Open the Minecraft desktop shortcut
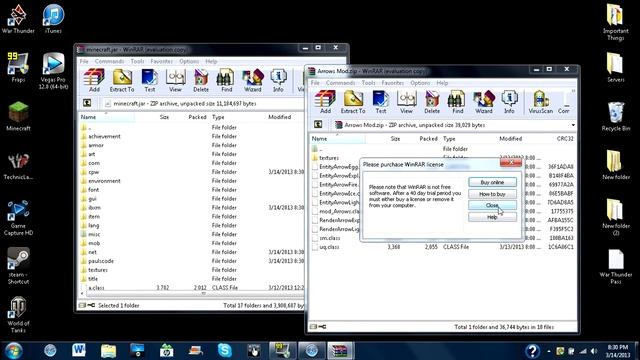The width and height of the screenshot is (640, 360). pyautogui.click(x=18, y=116)
